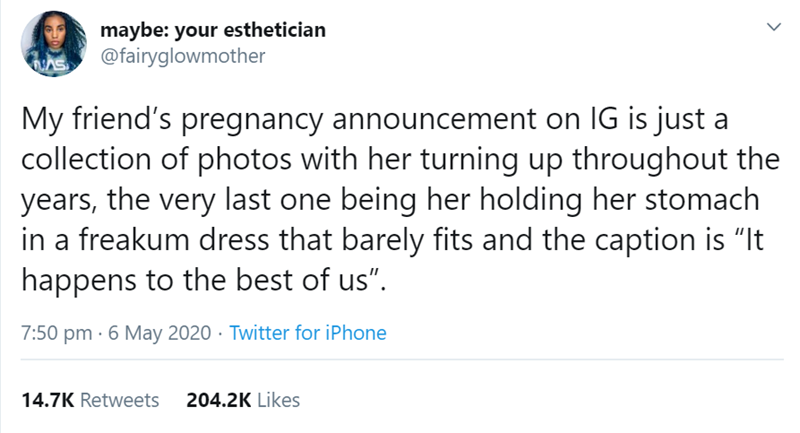Click the "Retweets" label

[x=118, y=400]
